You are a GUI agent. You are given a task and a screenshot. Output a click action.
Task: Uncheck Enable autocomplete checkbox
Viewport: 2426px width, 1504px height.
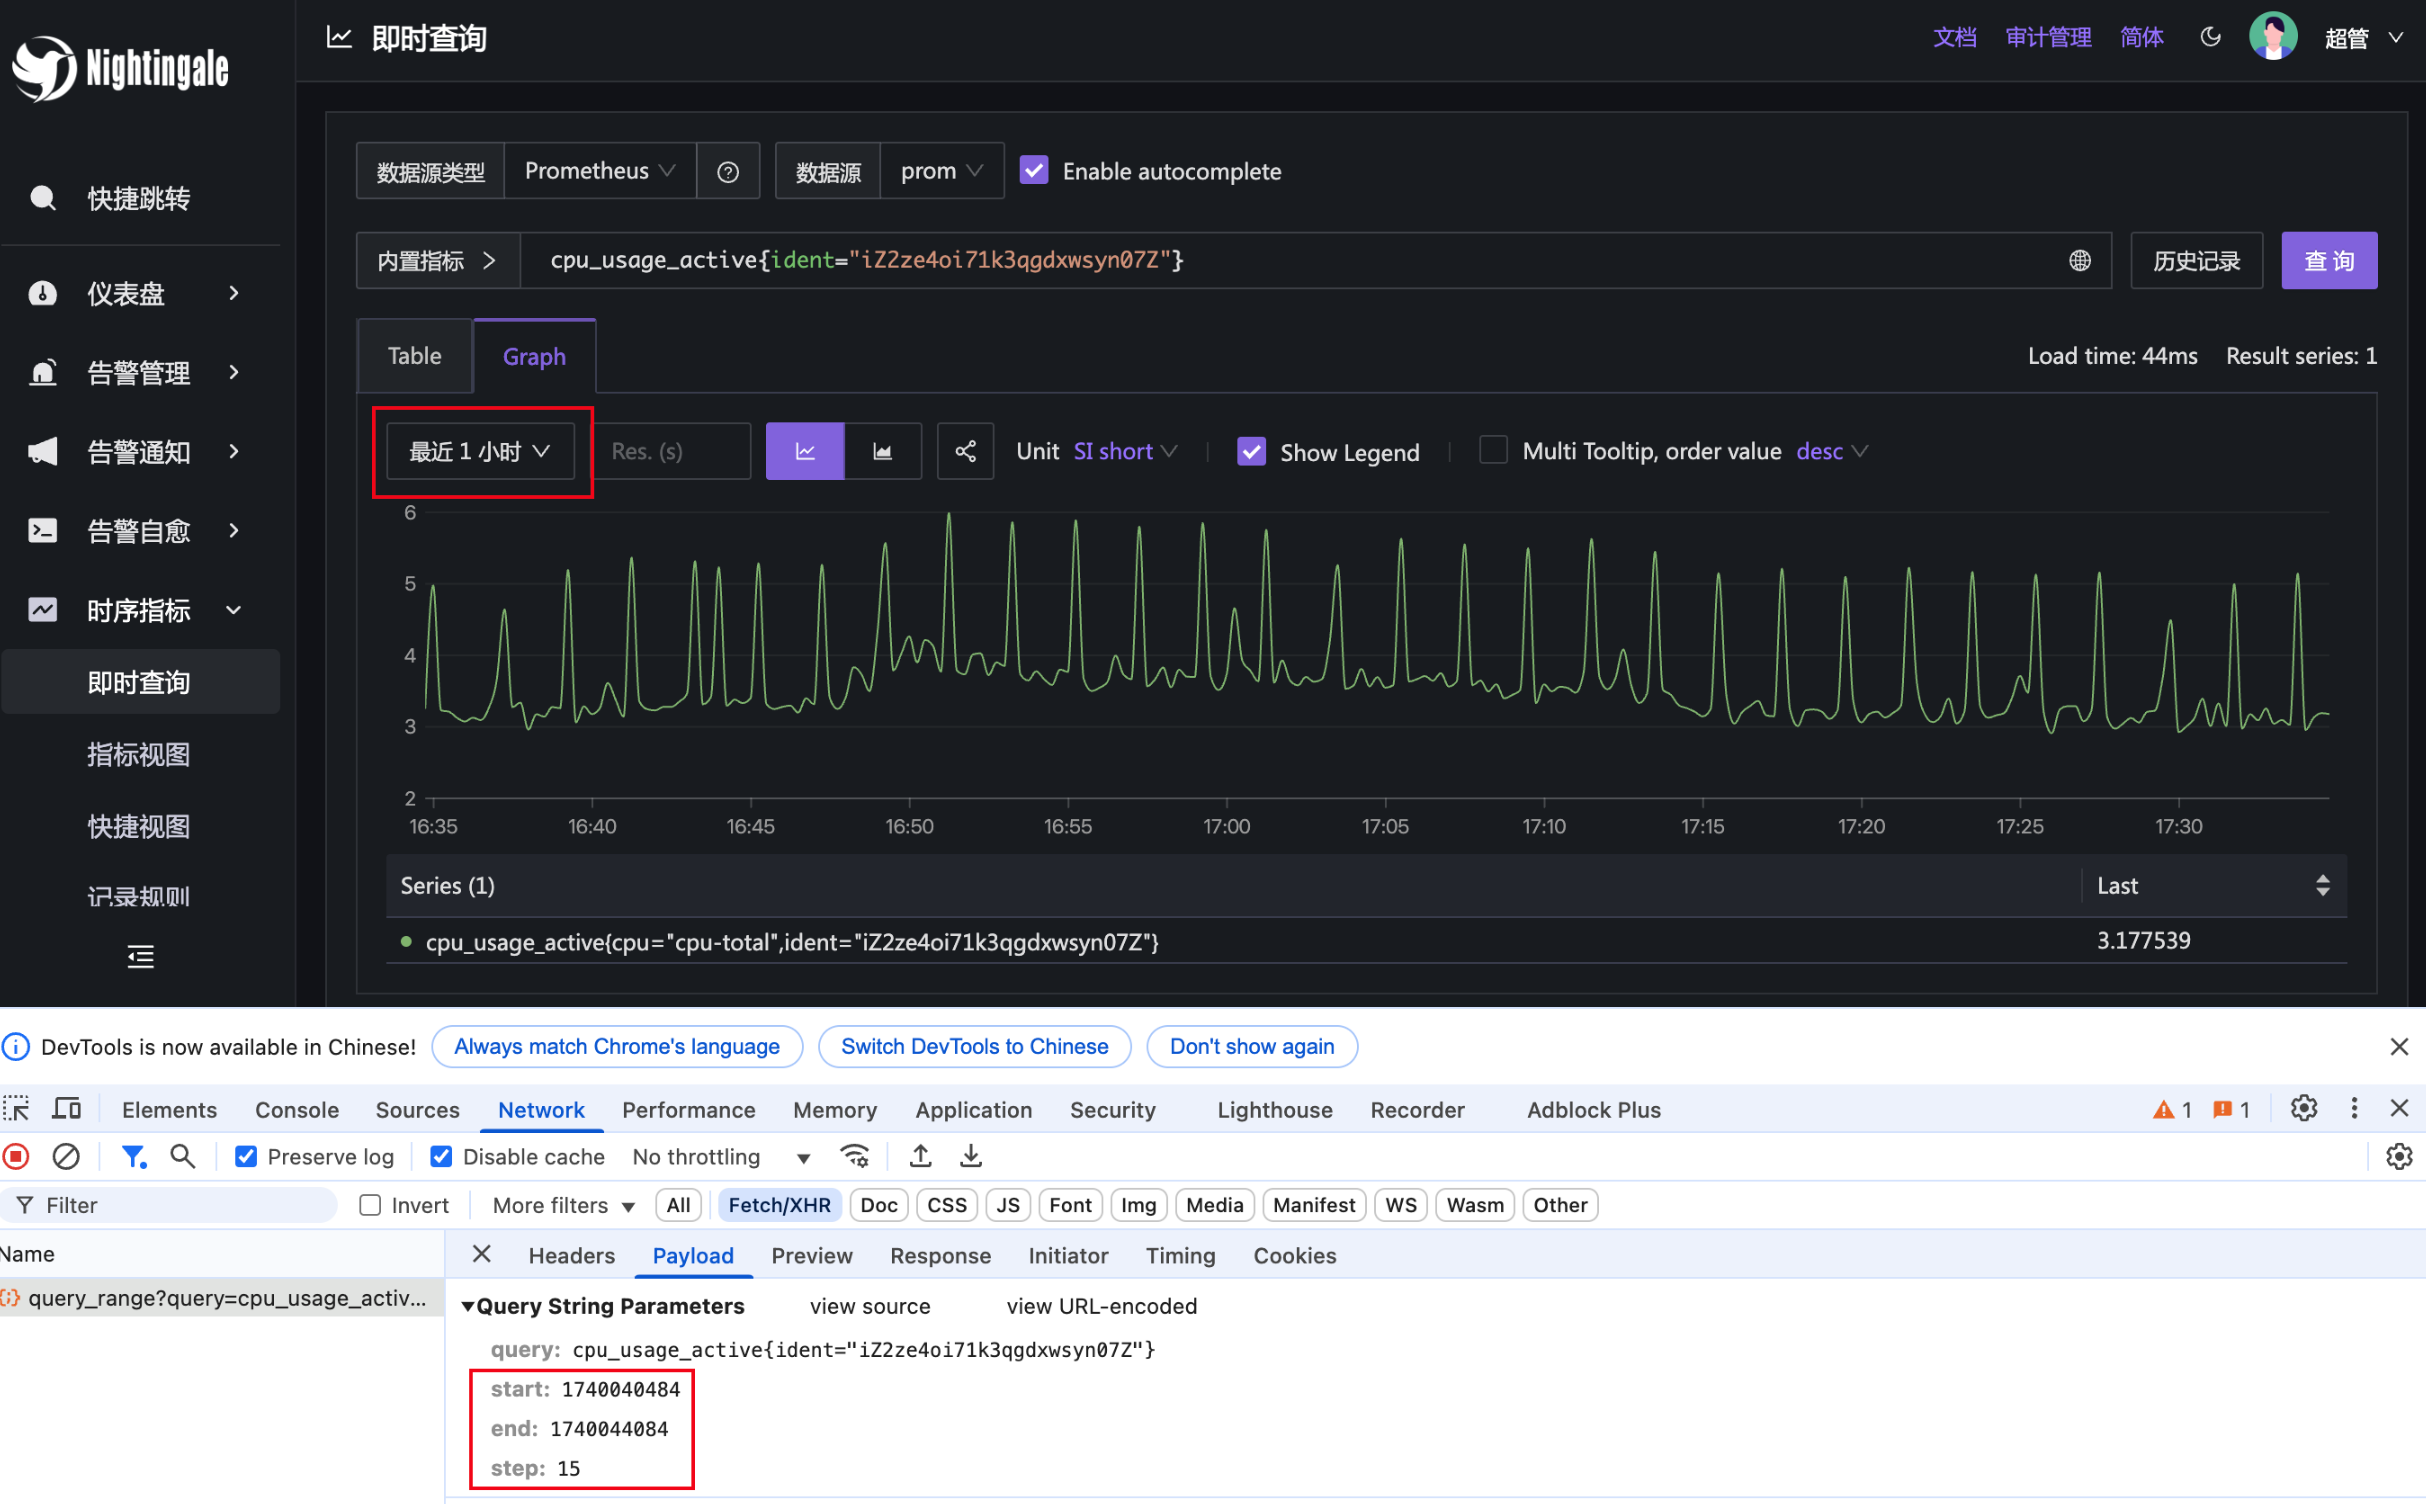click(1034, 171)
